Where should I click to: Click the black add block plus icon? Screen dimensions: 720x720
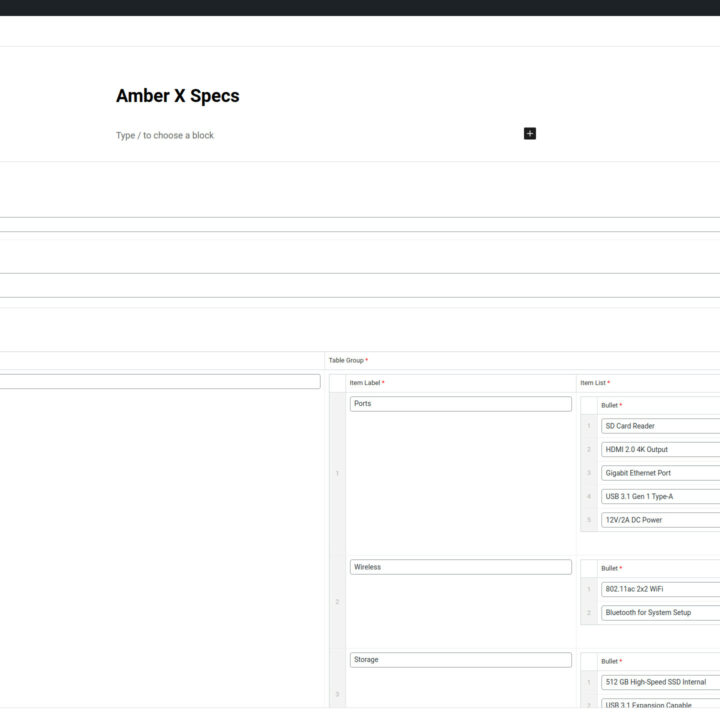pos(529,134)
